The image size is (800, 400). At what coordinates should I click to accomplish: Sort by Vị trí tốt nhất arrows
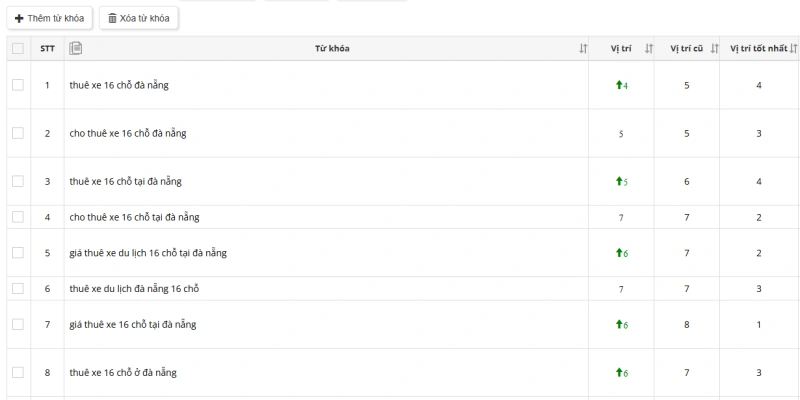point(793,49)
